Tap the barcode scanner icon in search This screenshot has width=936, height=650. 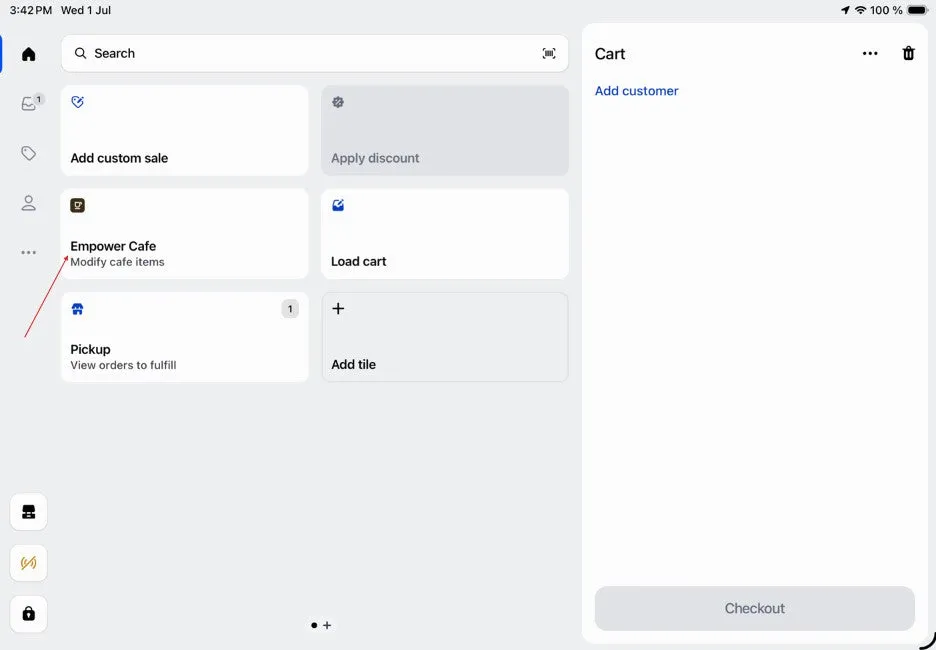click(x=549, y=54)
